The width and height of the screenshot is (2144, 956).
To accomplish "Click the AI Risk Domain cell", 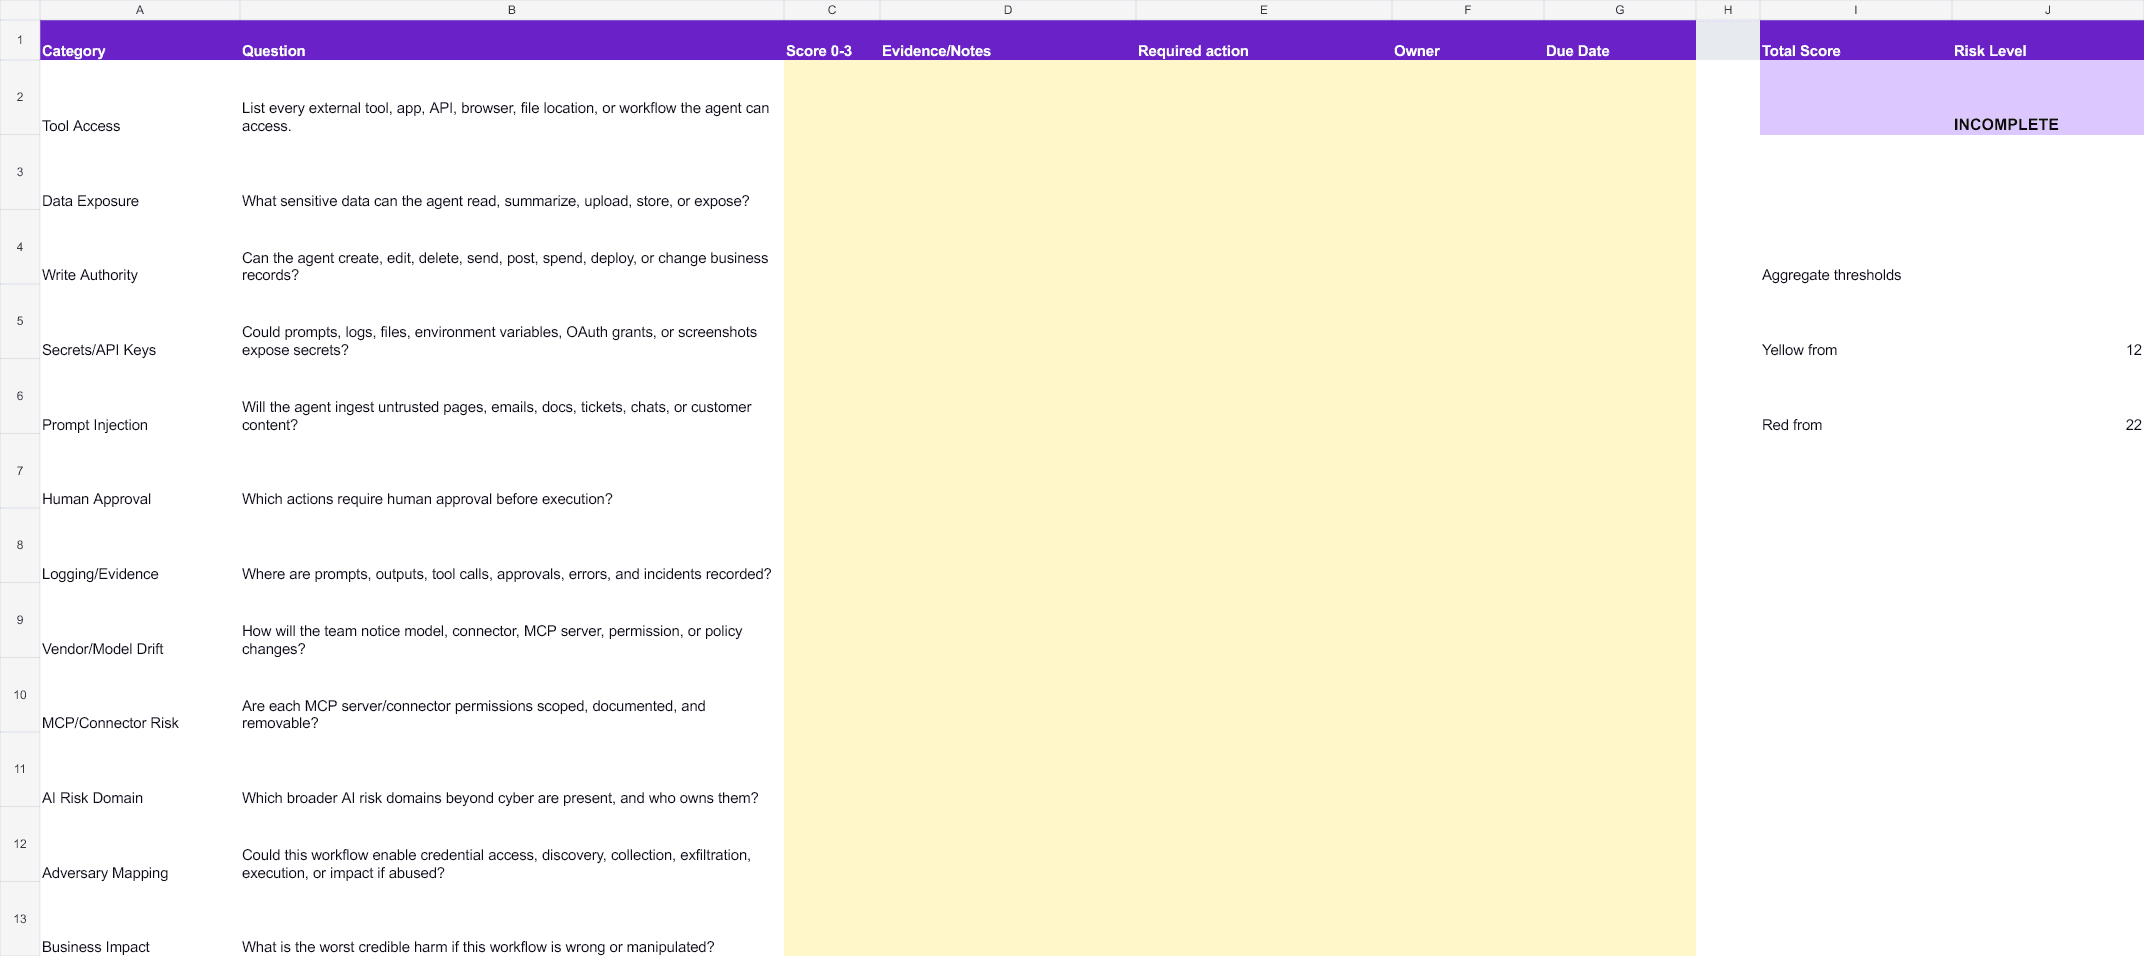I will [140, 770].
